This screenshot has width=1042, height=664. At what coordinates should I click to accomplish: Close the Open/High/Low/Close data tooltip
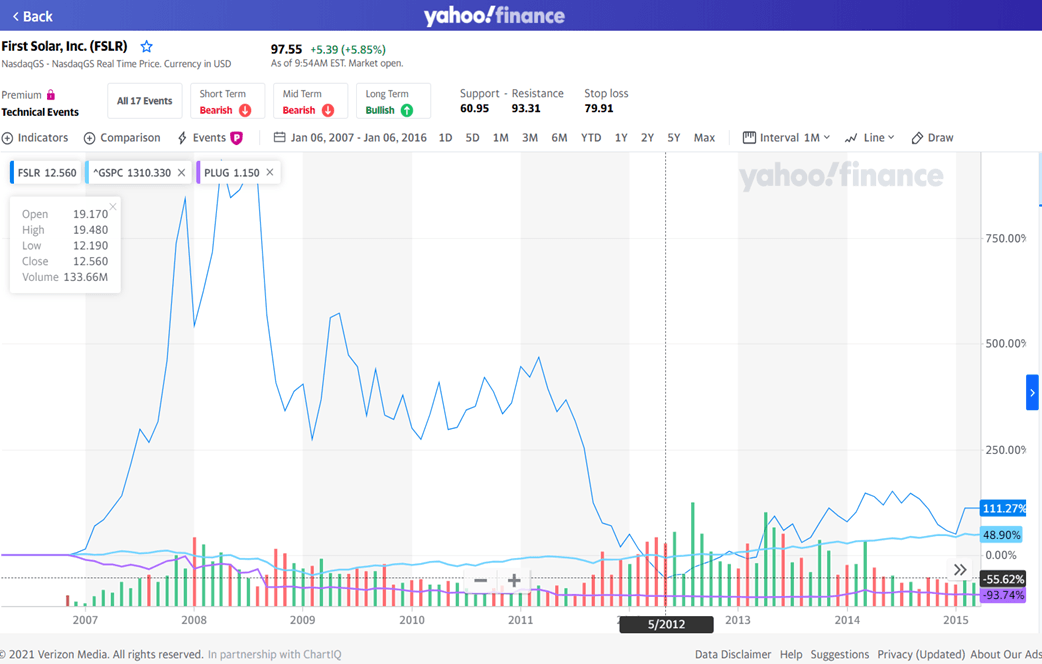point(113,207)
